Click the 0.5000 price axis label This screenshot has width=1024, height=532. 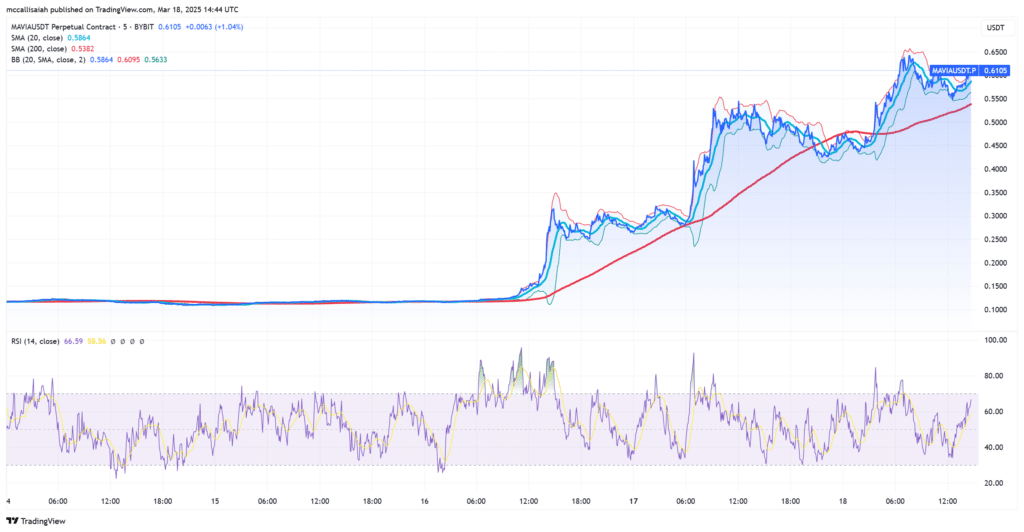coord(995,123)
